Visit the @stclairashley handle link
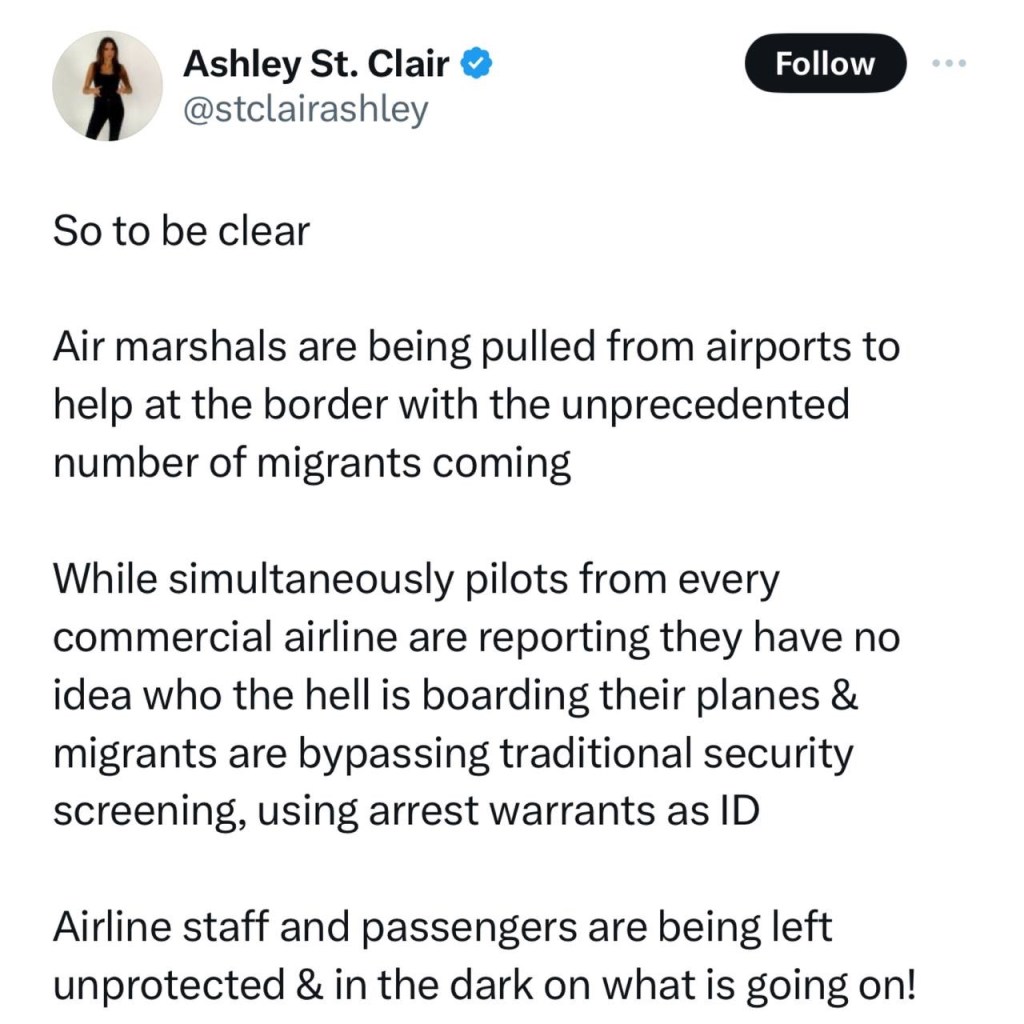This screenshot has width=1024, height=1024. 305,108
